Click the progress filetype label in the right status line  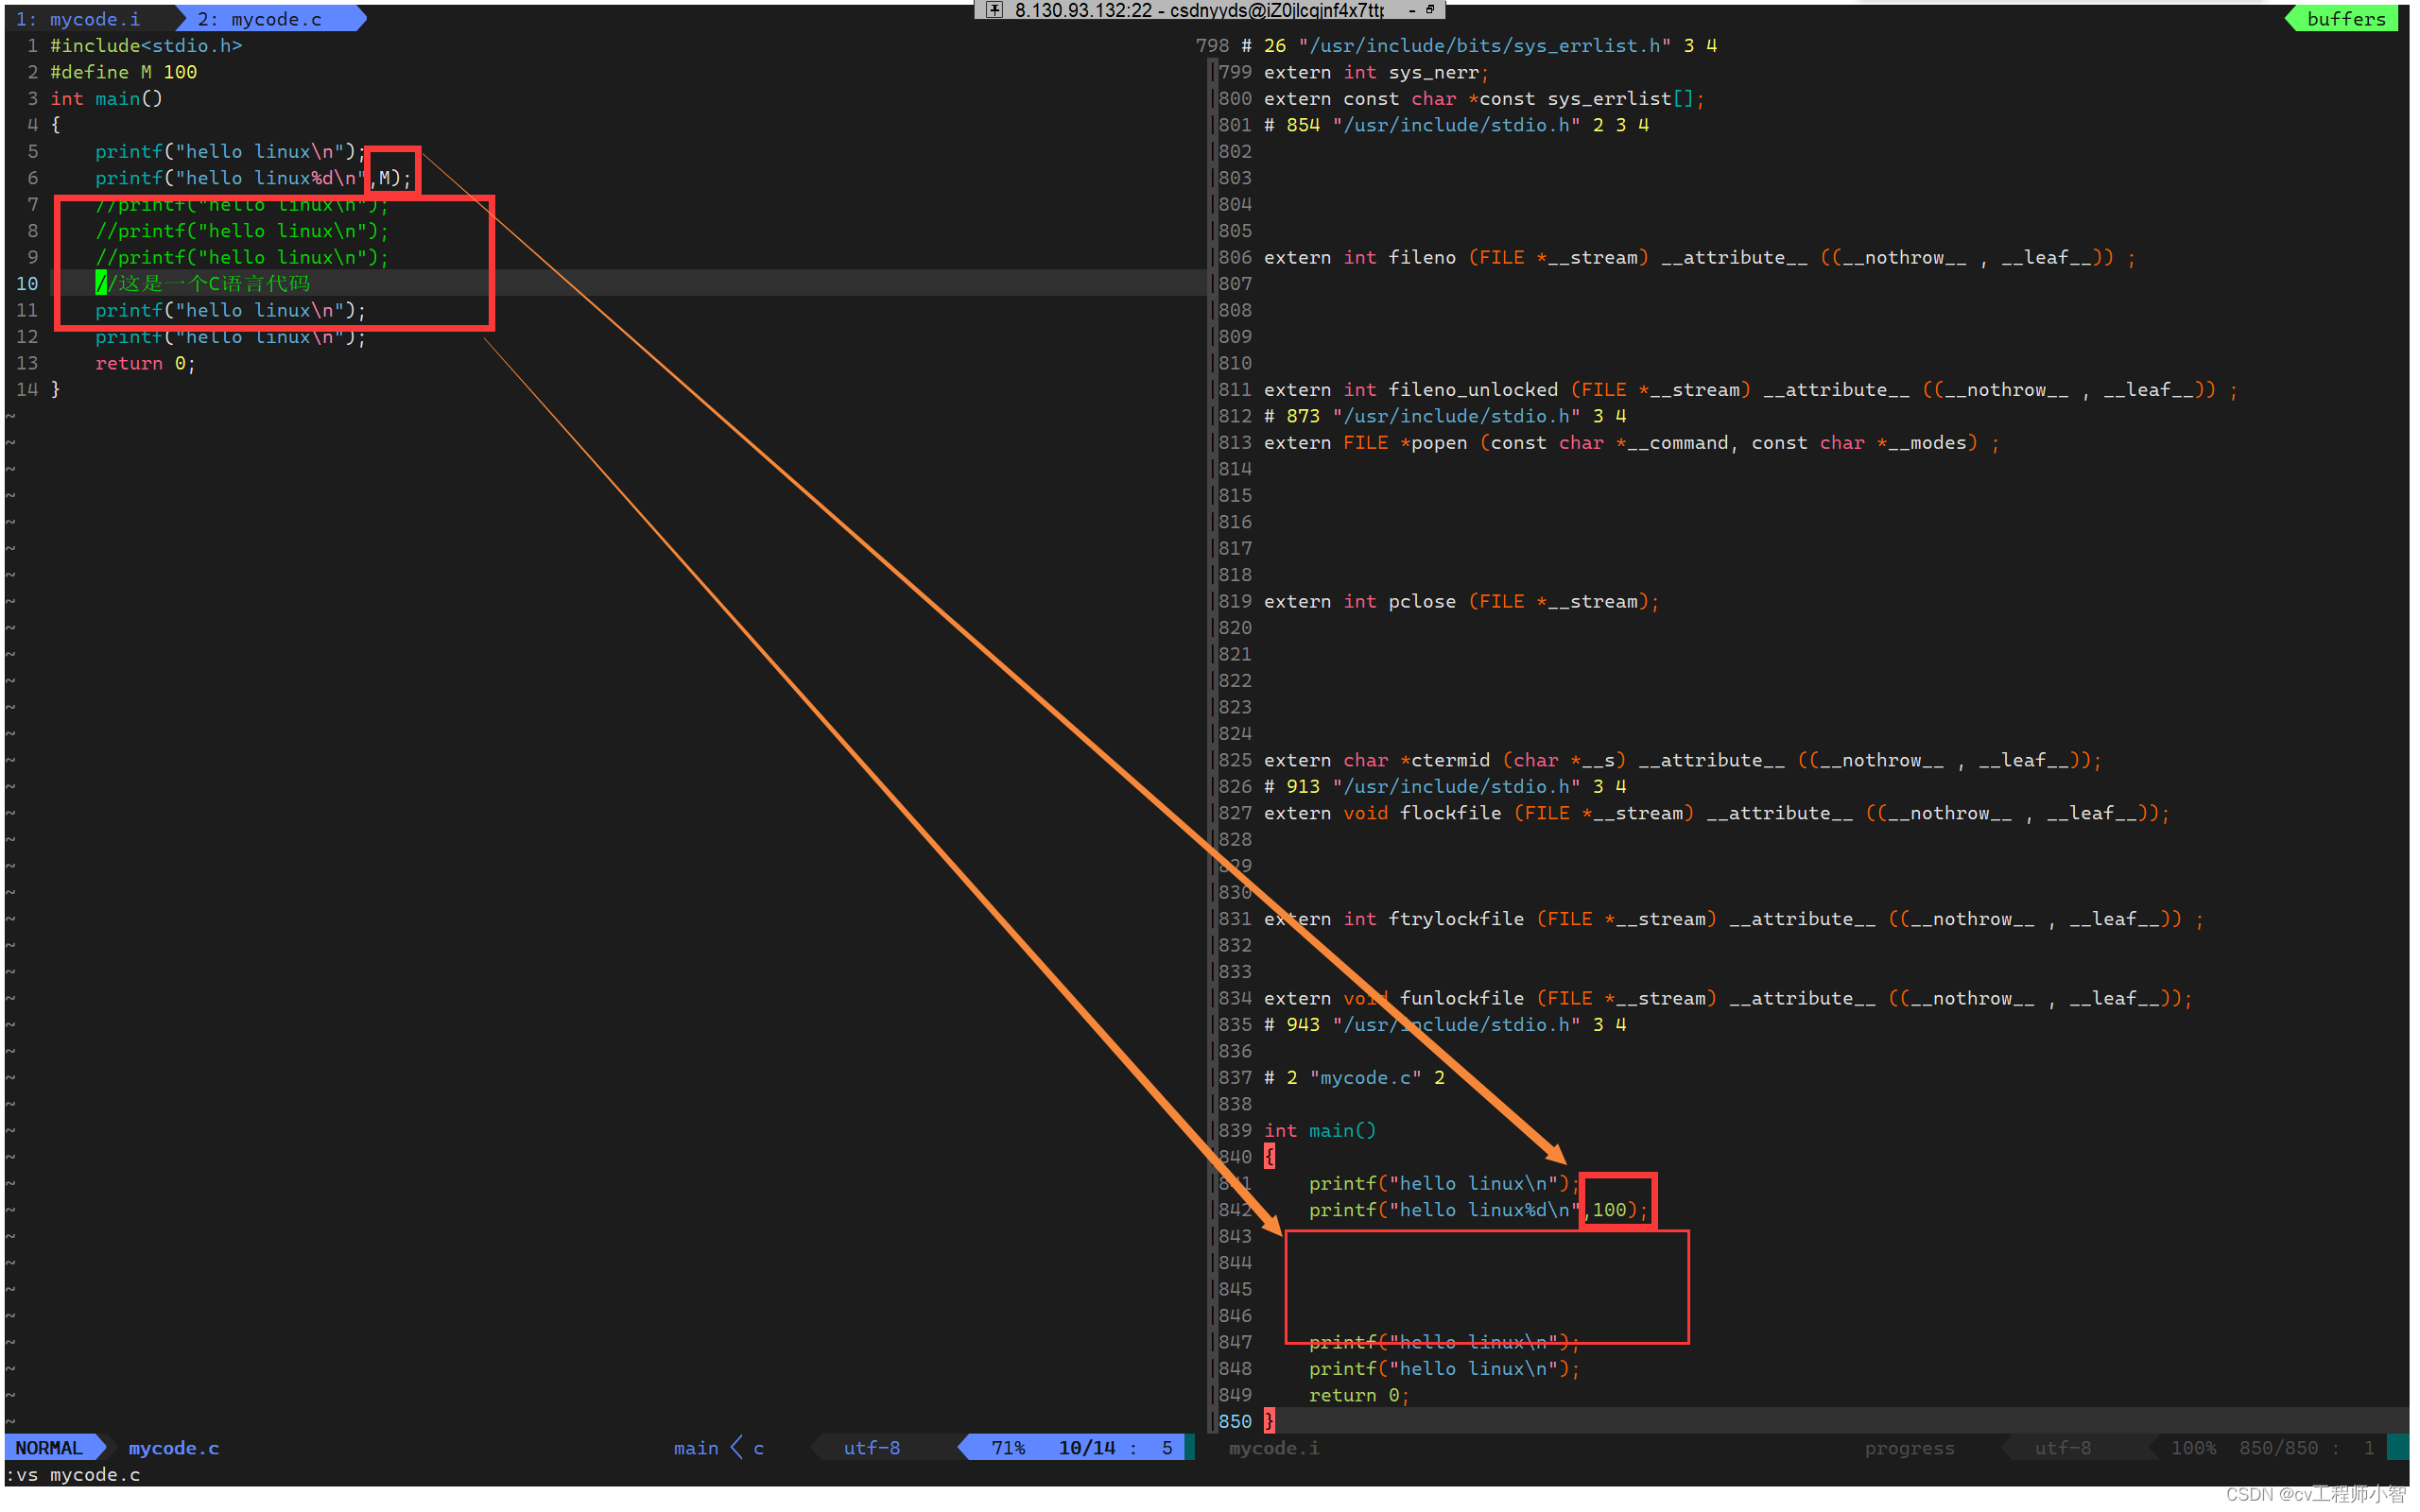tap(1909, 1448)
